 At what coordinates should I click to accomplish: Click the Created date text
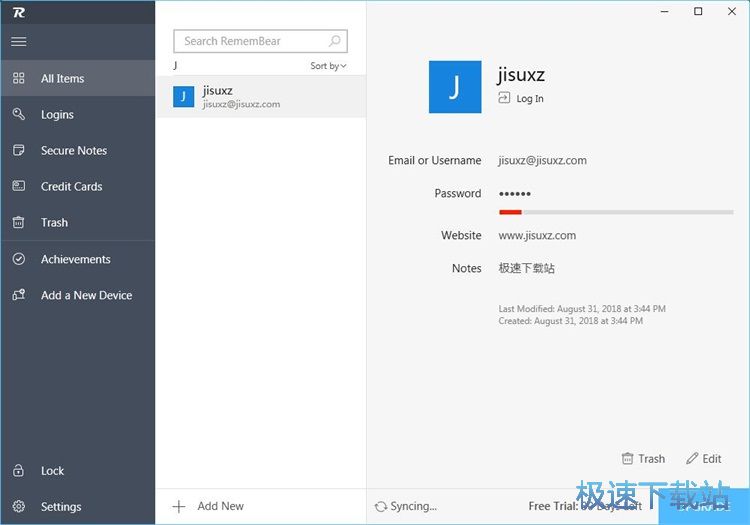pyautogui.click(x=571, y=320)
